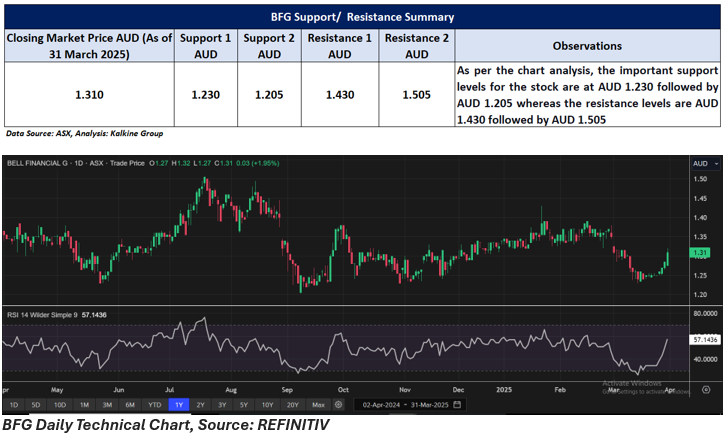This screenshot has height=438, width=723.
Task: Switch chart range to YTD
Action: click(154, 405)
